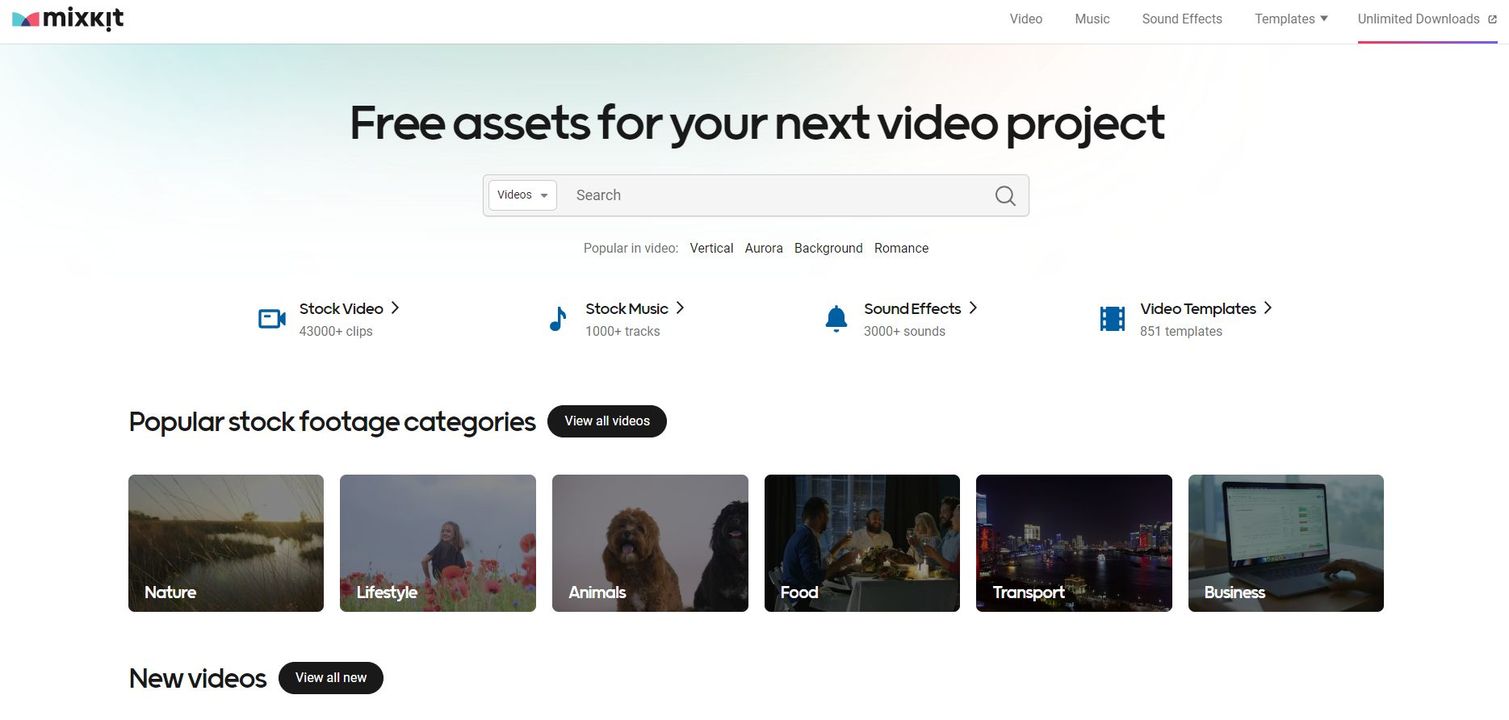Click the 851 templates text
This screenshot has width=1509, height=720.
[1181, 331]
